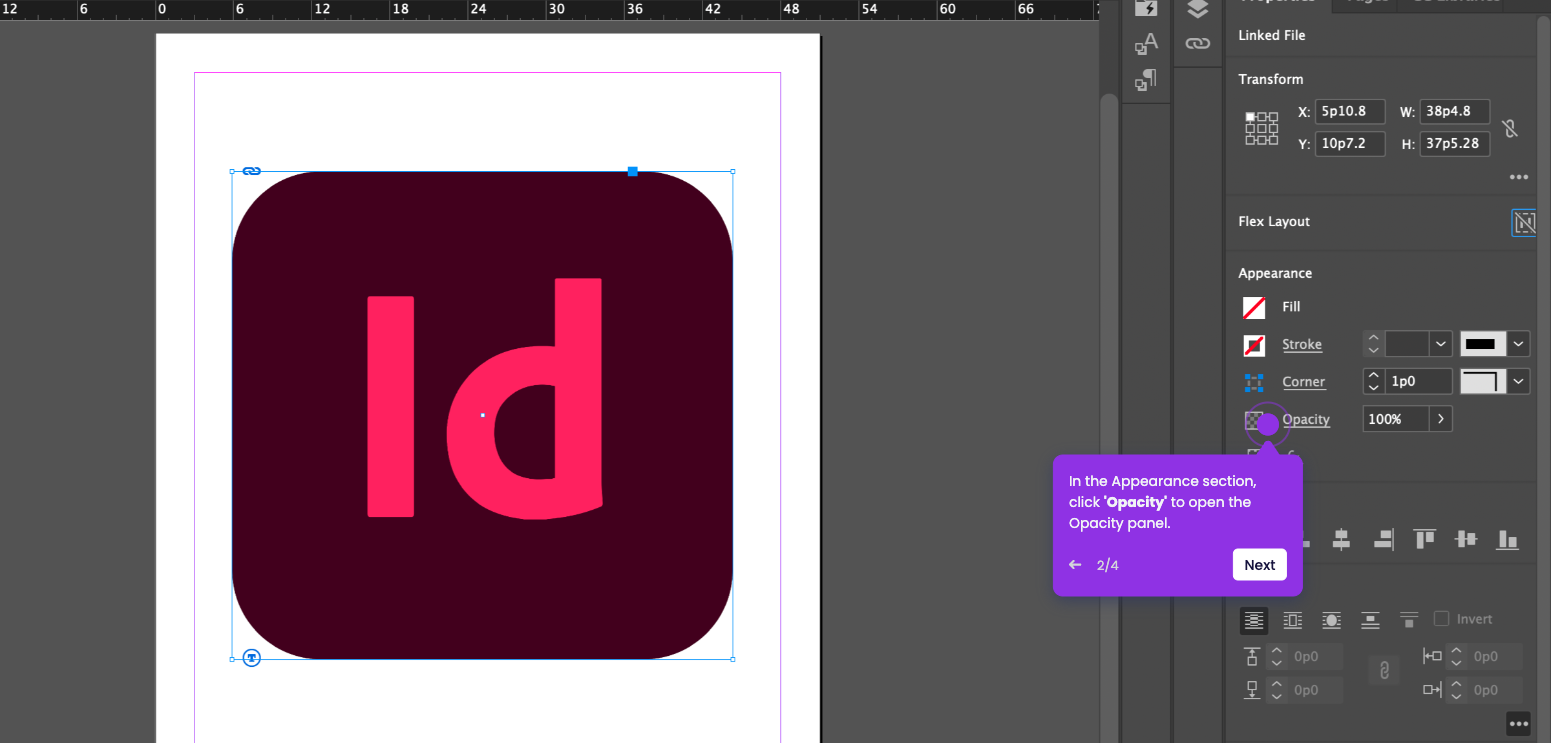Click the Fill color swatch
1551x743 pixels.
[x=1254, y=308]
